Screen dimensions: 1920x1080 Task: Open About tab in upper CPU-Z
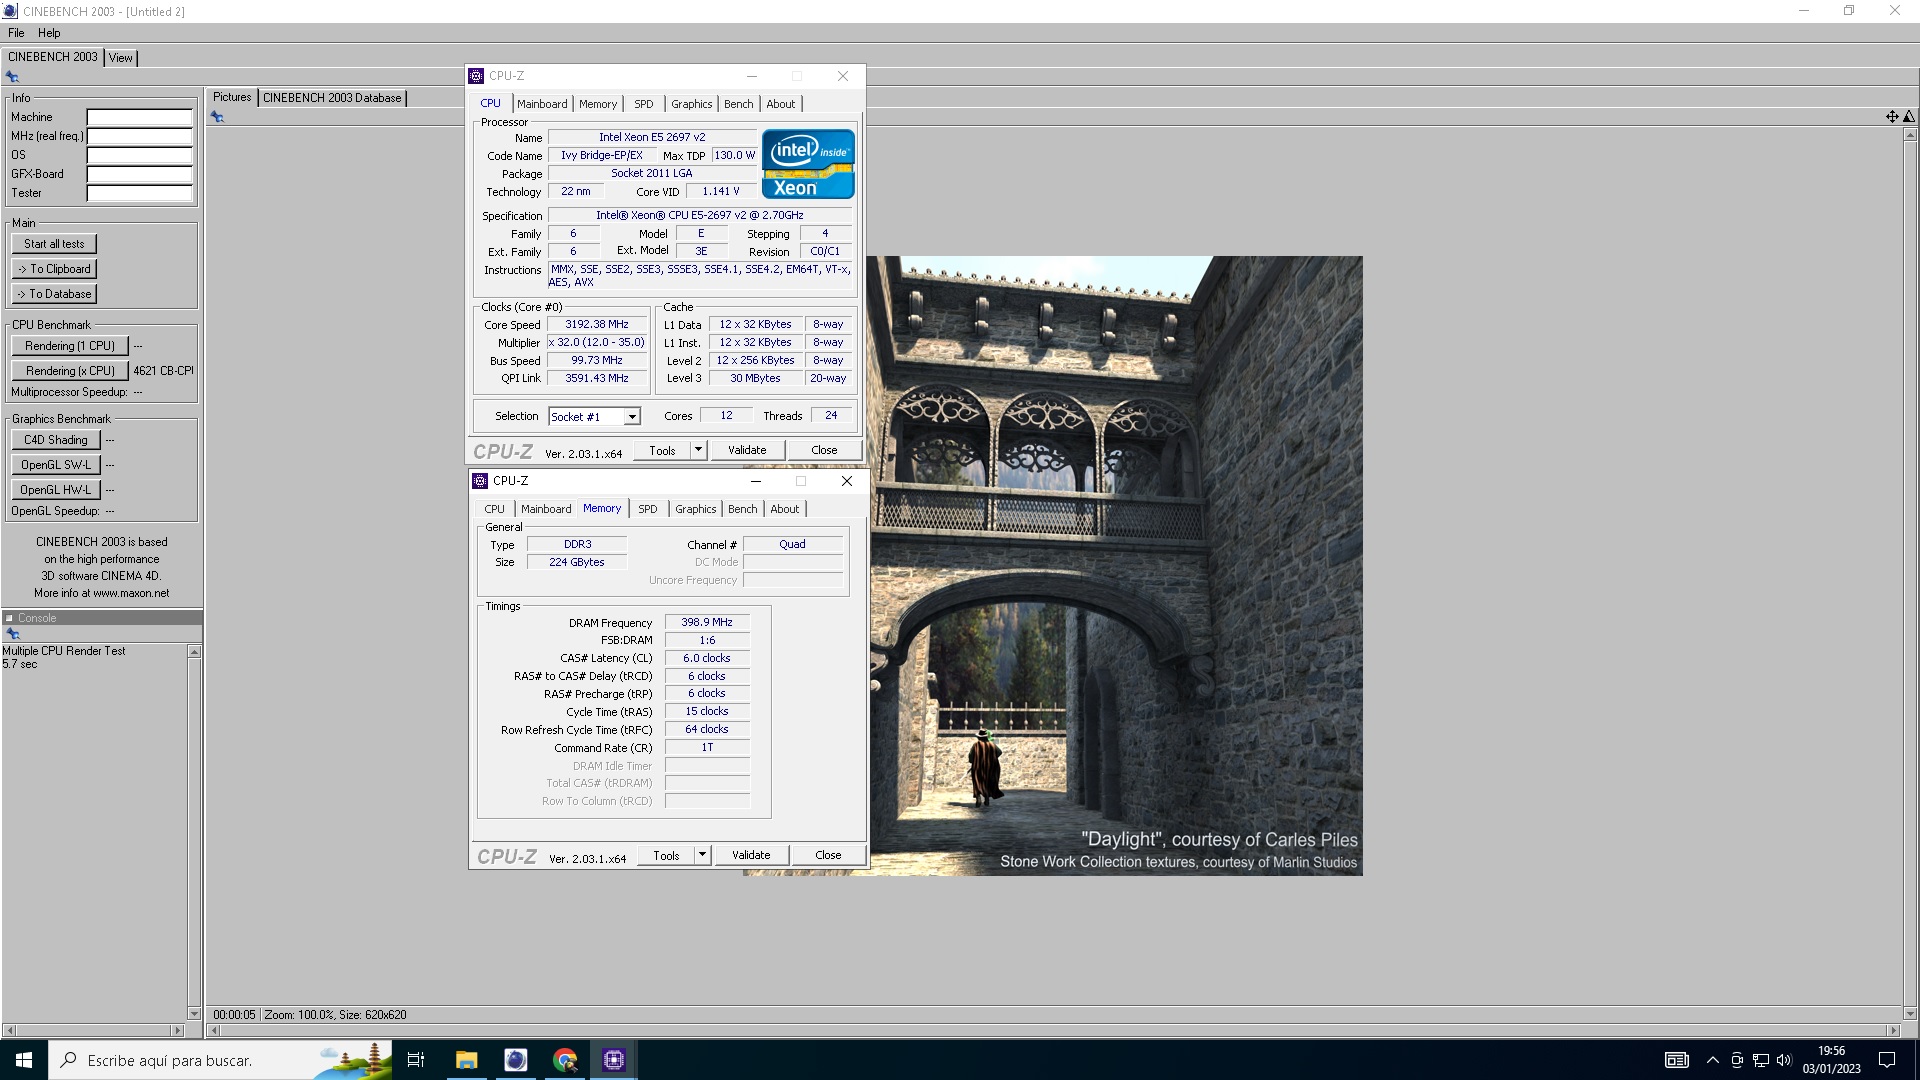pyautogui.click(x=781, y=104)
